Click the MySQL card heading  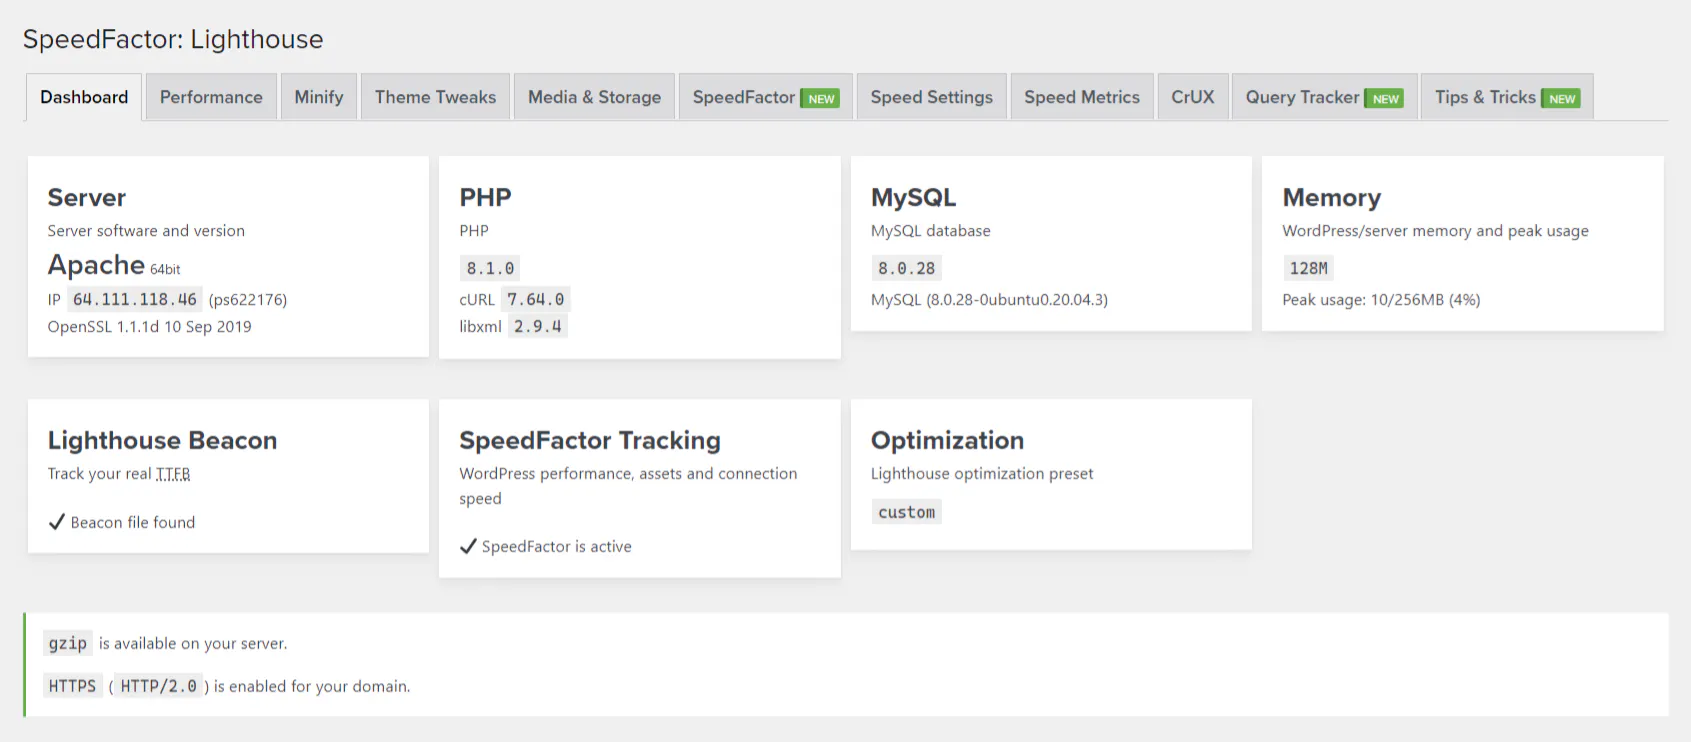[913, 198]
